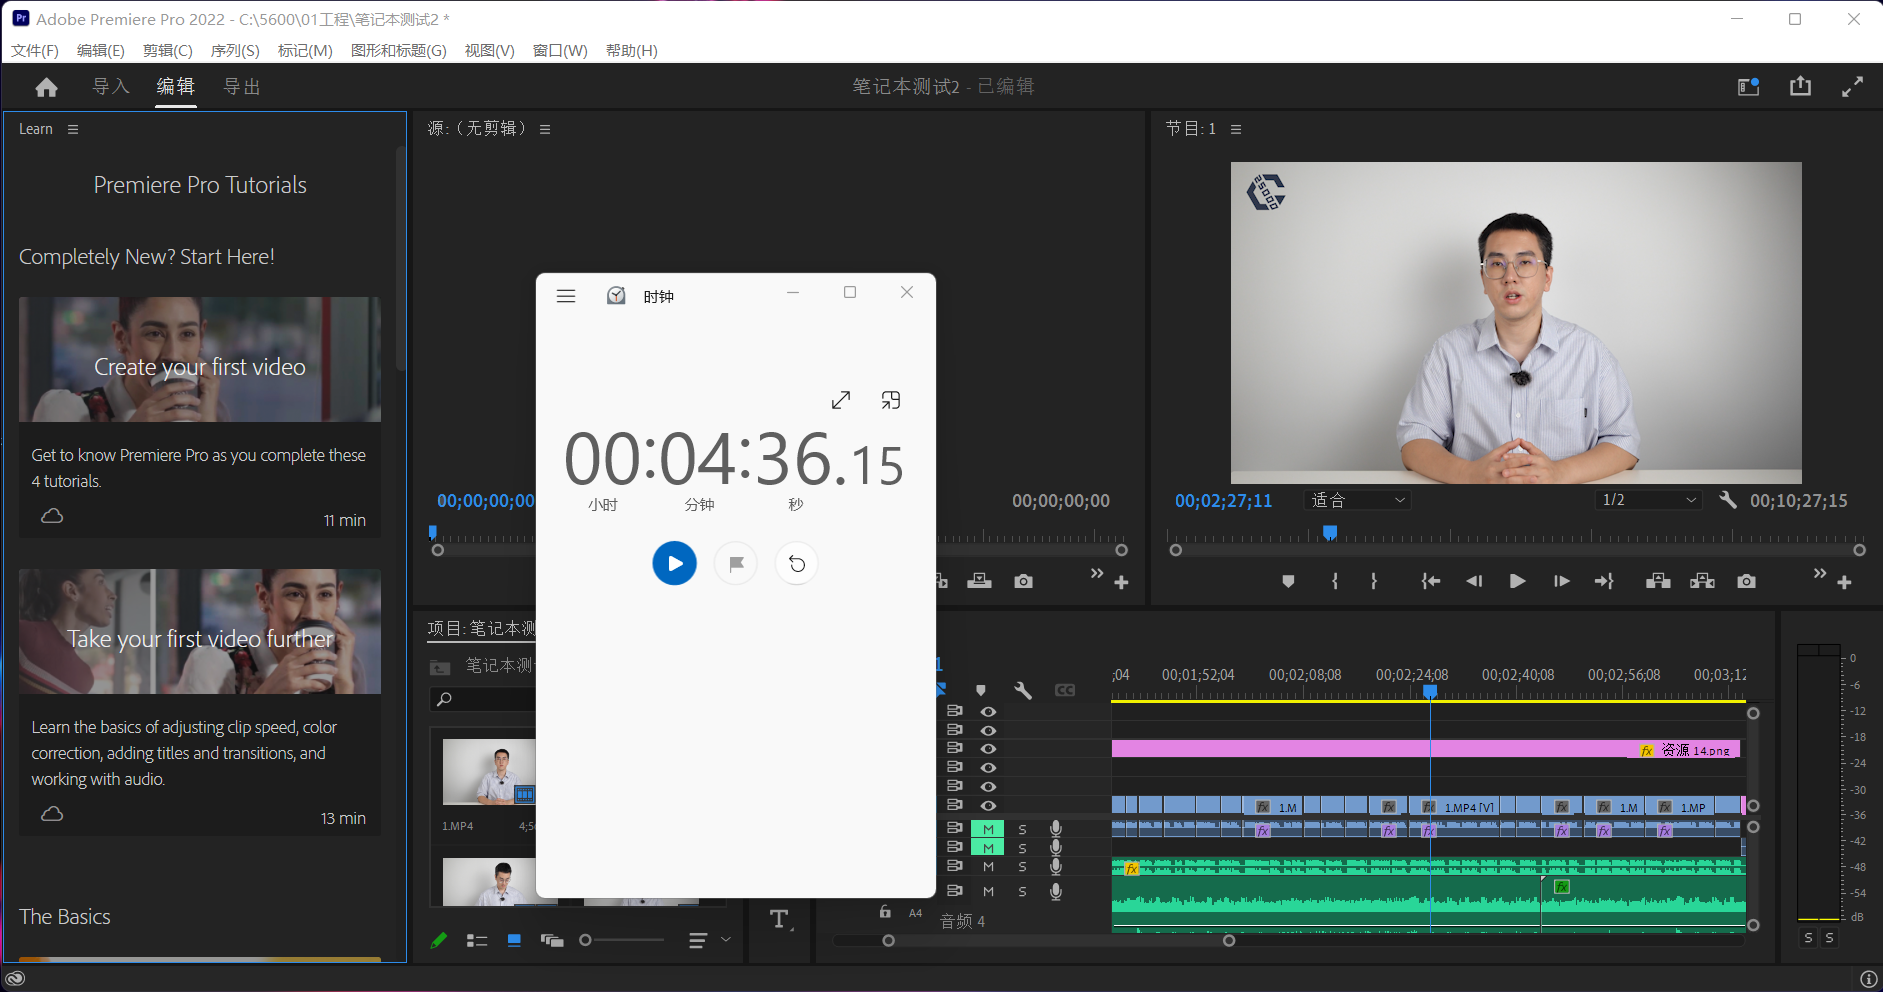The image size is (1883, 992).
Task: Open the zoom level dropdown showing 适合
Action: pyautogui.click(x=1357, y=500)
